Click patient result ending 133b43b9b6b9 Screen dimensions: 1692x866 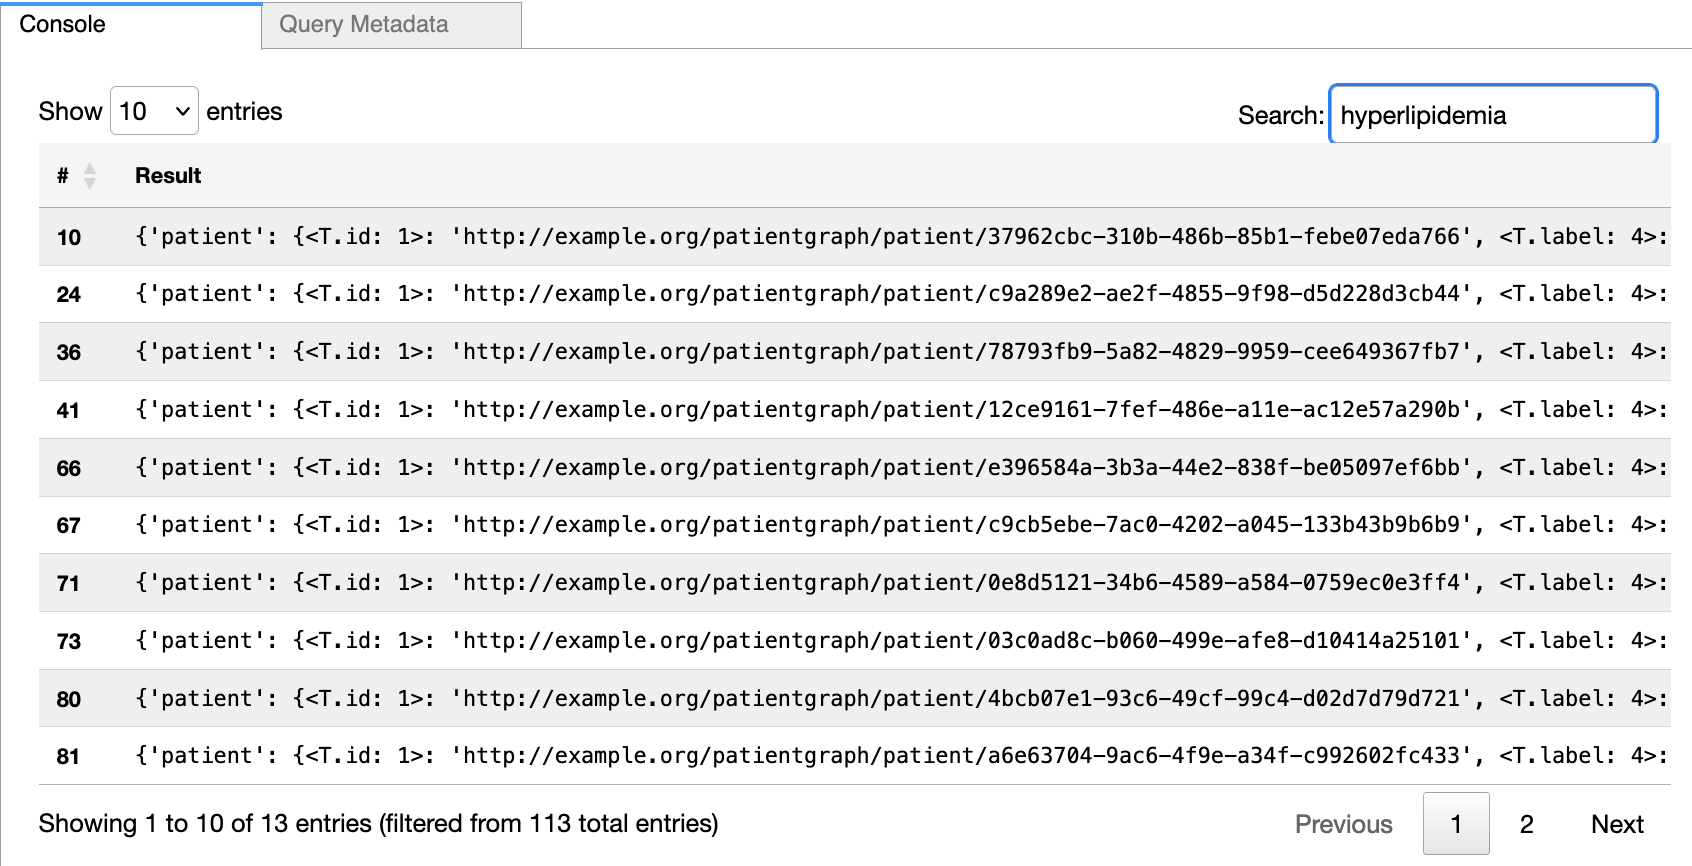(901, 525)
